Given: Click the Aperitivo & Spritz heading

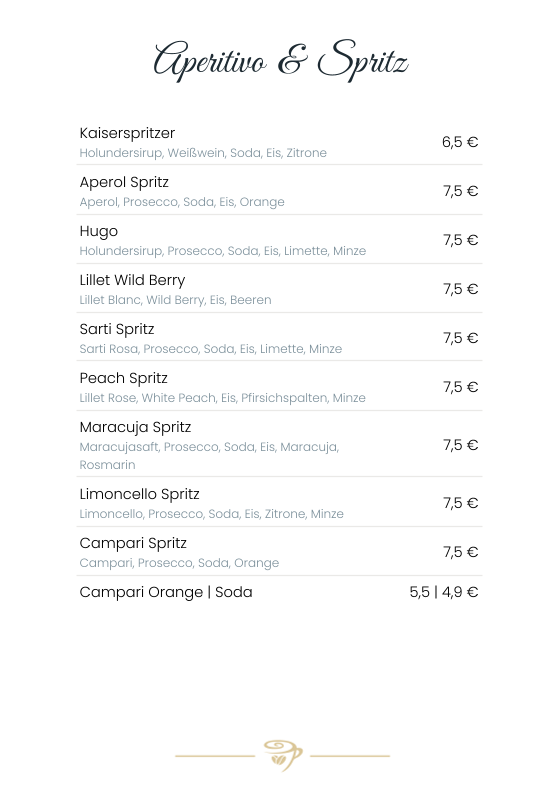Looking at the screenshot, I should tap(281, 61).
